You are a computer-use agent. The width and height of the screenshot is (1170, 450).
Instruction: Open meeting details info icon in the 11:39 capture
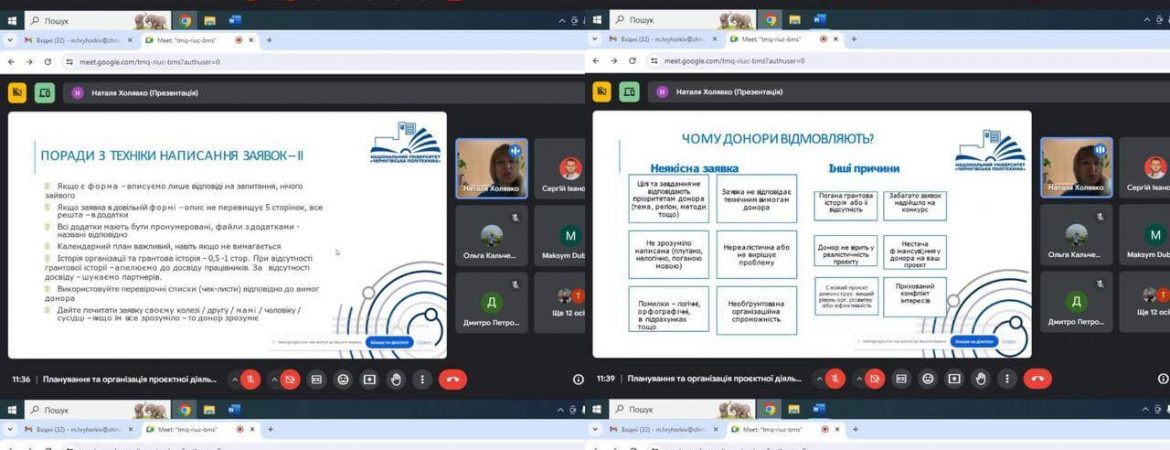pos(1163,379)
